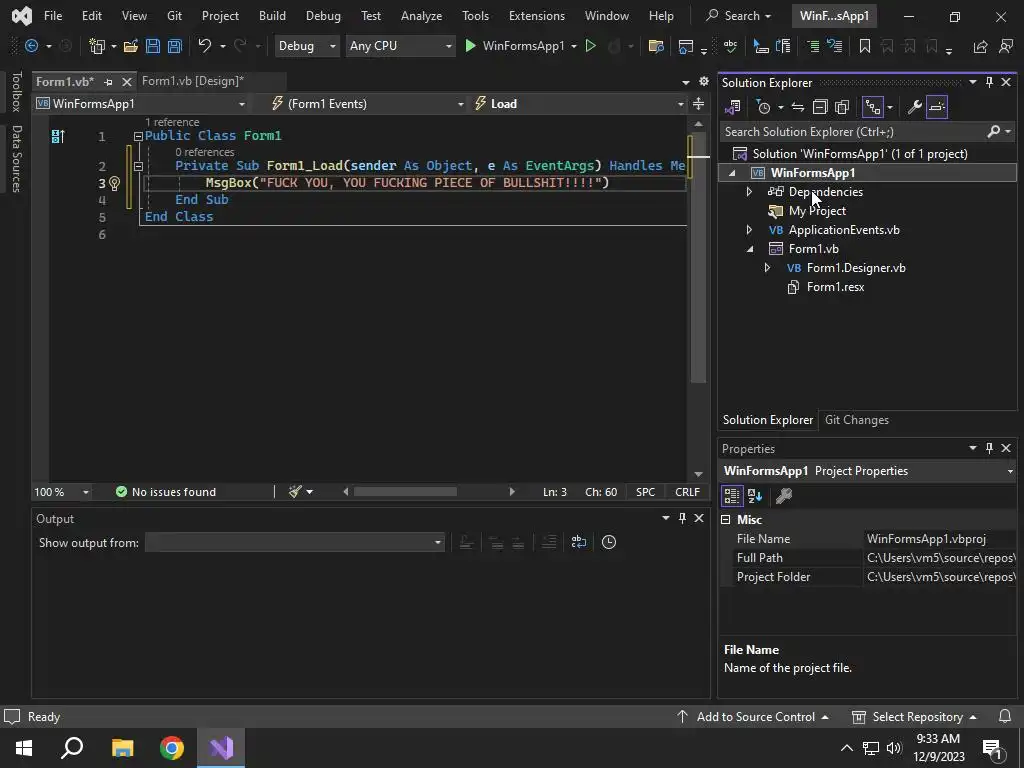Click the Find in Files toolbar icon
The width and height of the screenshot is (1024, 768).
656,46
